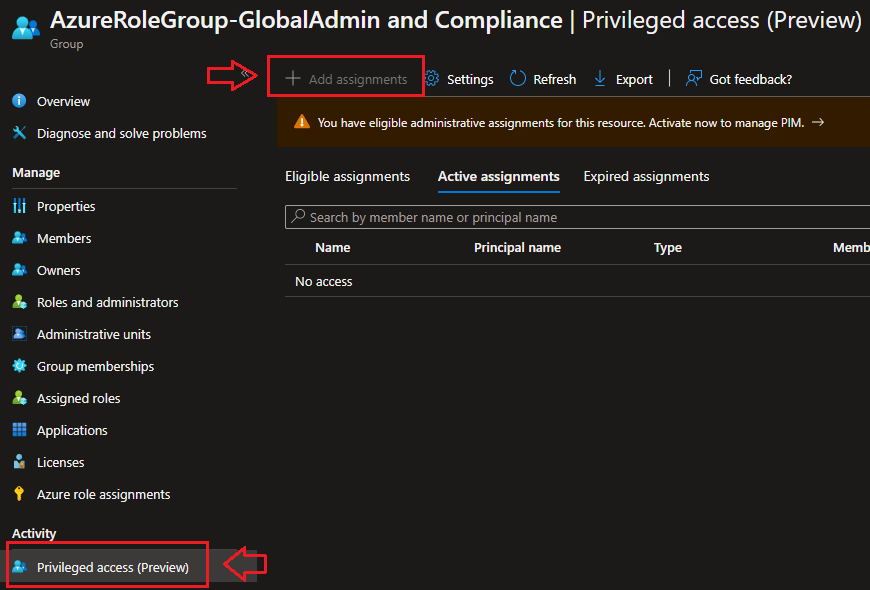
Task: Open Group memberships
Action: tap(95, 366)
